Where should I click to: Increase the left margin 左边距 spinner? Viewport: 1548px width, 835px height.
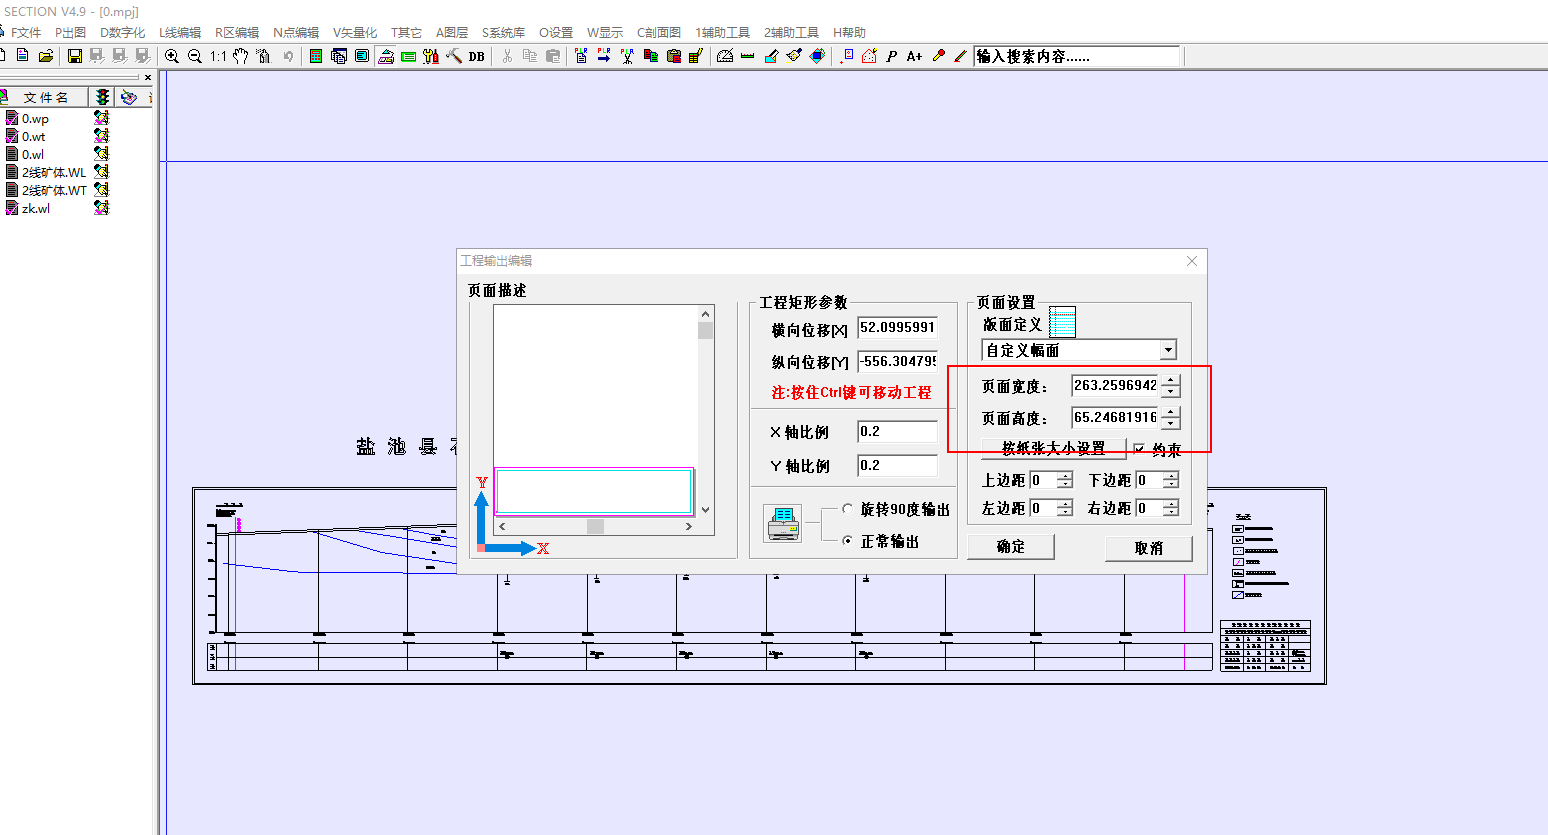pyautogui.click(x=1065, y=504)
